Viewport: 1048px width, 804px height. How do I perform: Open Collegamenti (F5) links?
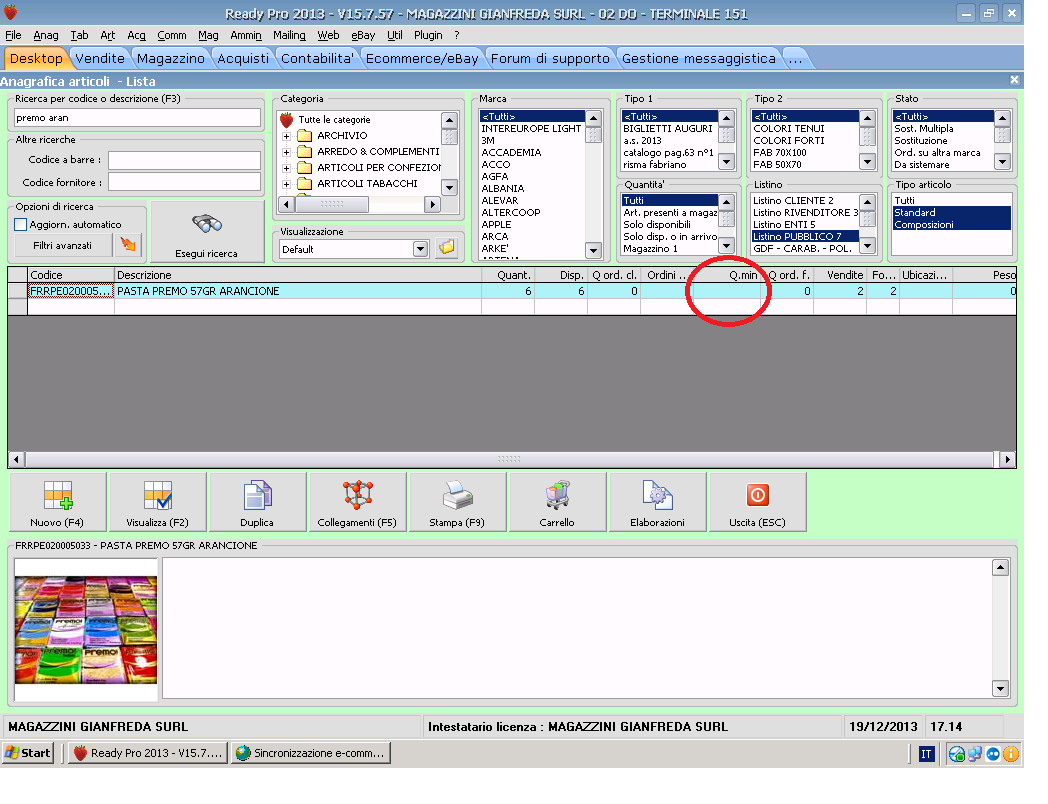358,502
